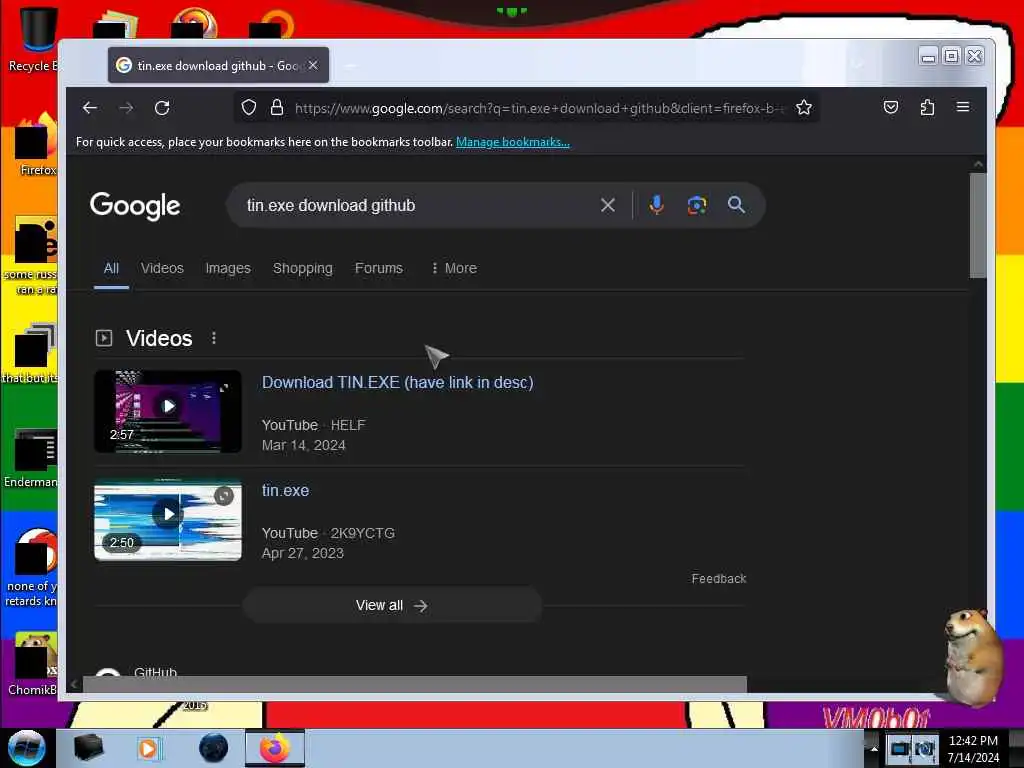
Task: Select the All results tab
Action: tap(111, 268)
